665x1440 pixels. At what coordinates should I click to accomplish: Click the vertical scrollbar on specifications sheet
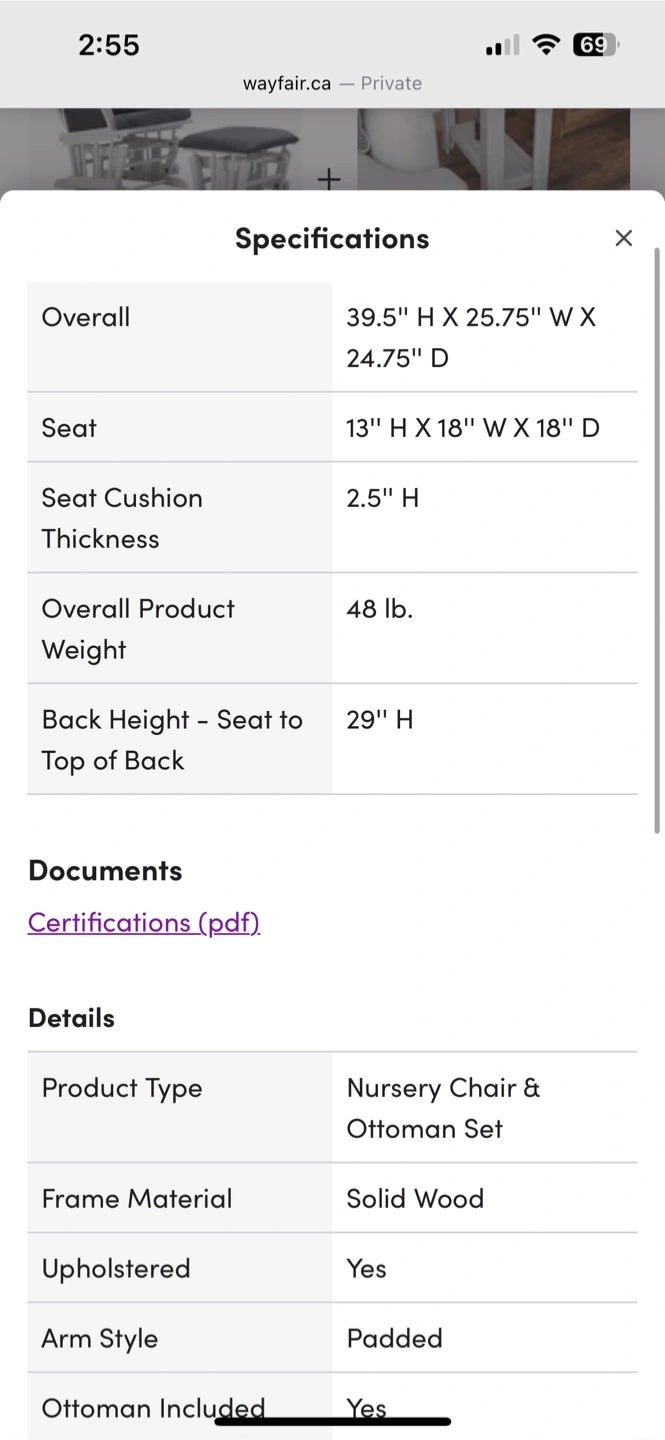657,540
